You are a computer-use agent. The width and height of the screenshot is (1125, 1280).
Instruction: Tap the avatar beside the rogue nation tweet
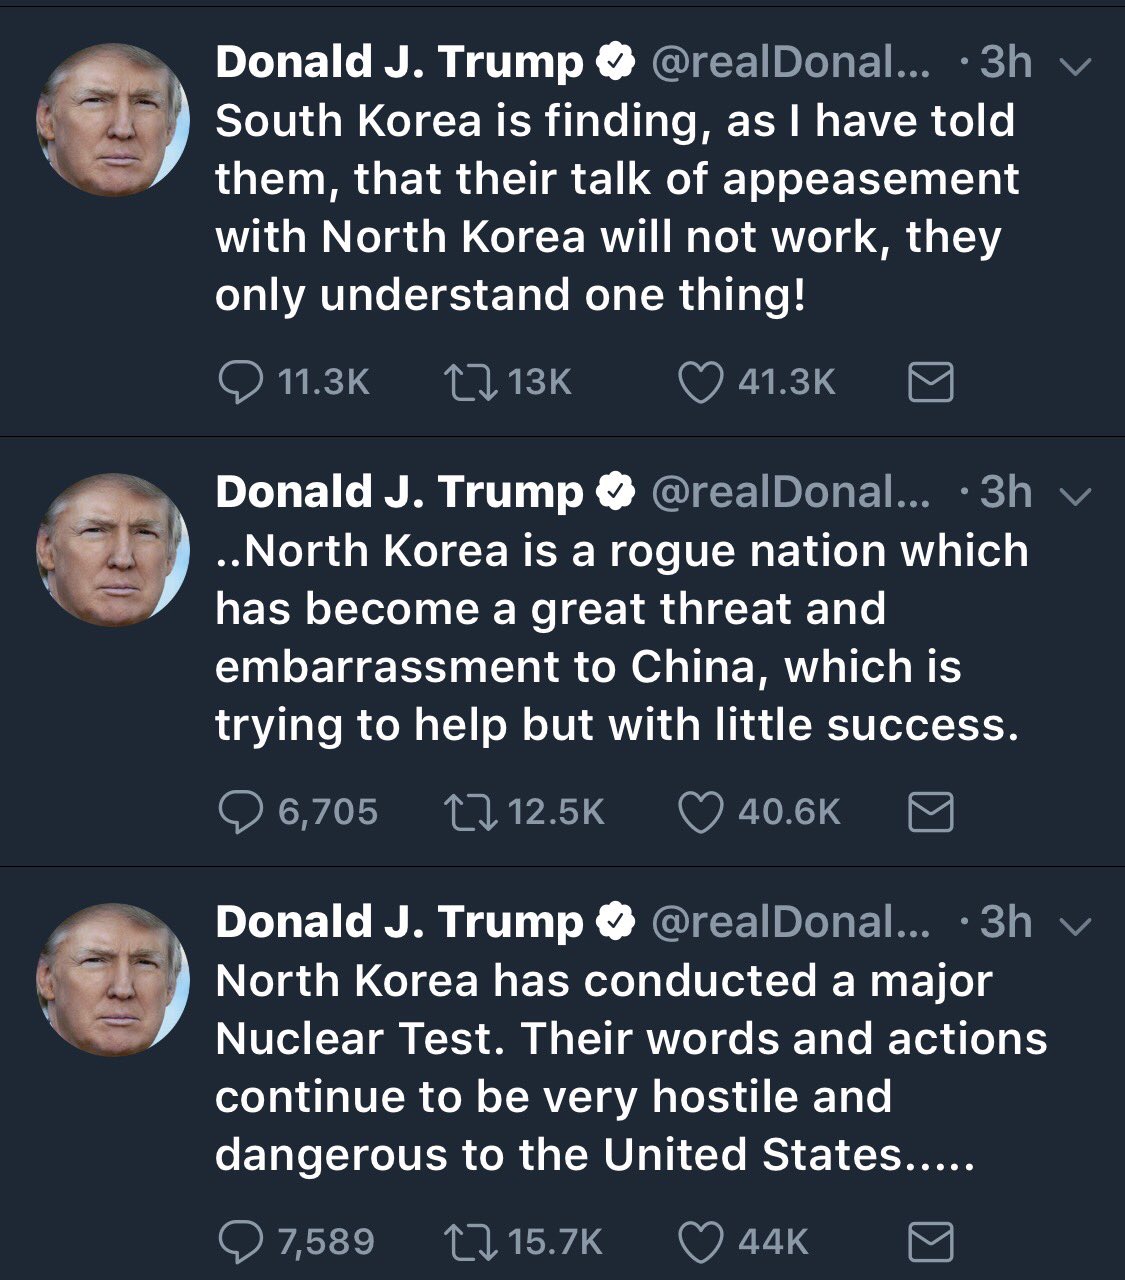pyautogui.click(x=113, y=550)
